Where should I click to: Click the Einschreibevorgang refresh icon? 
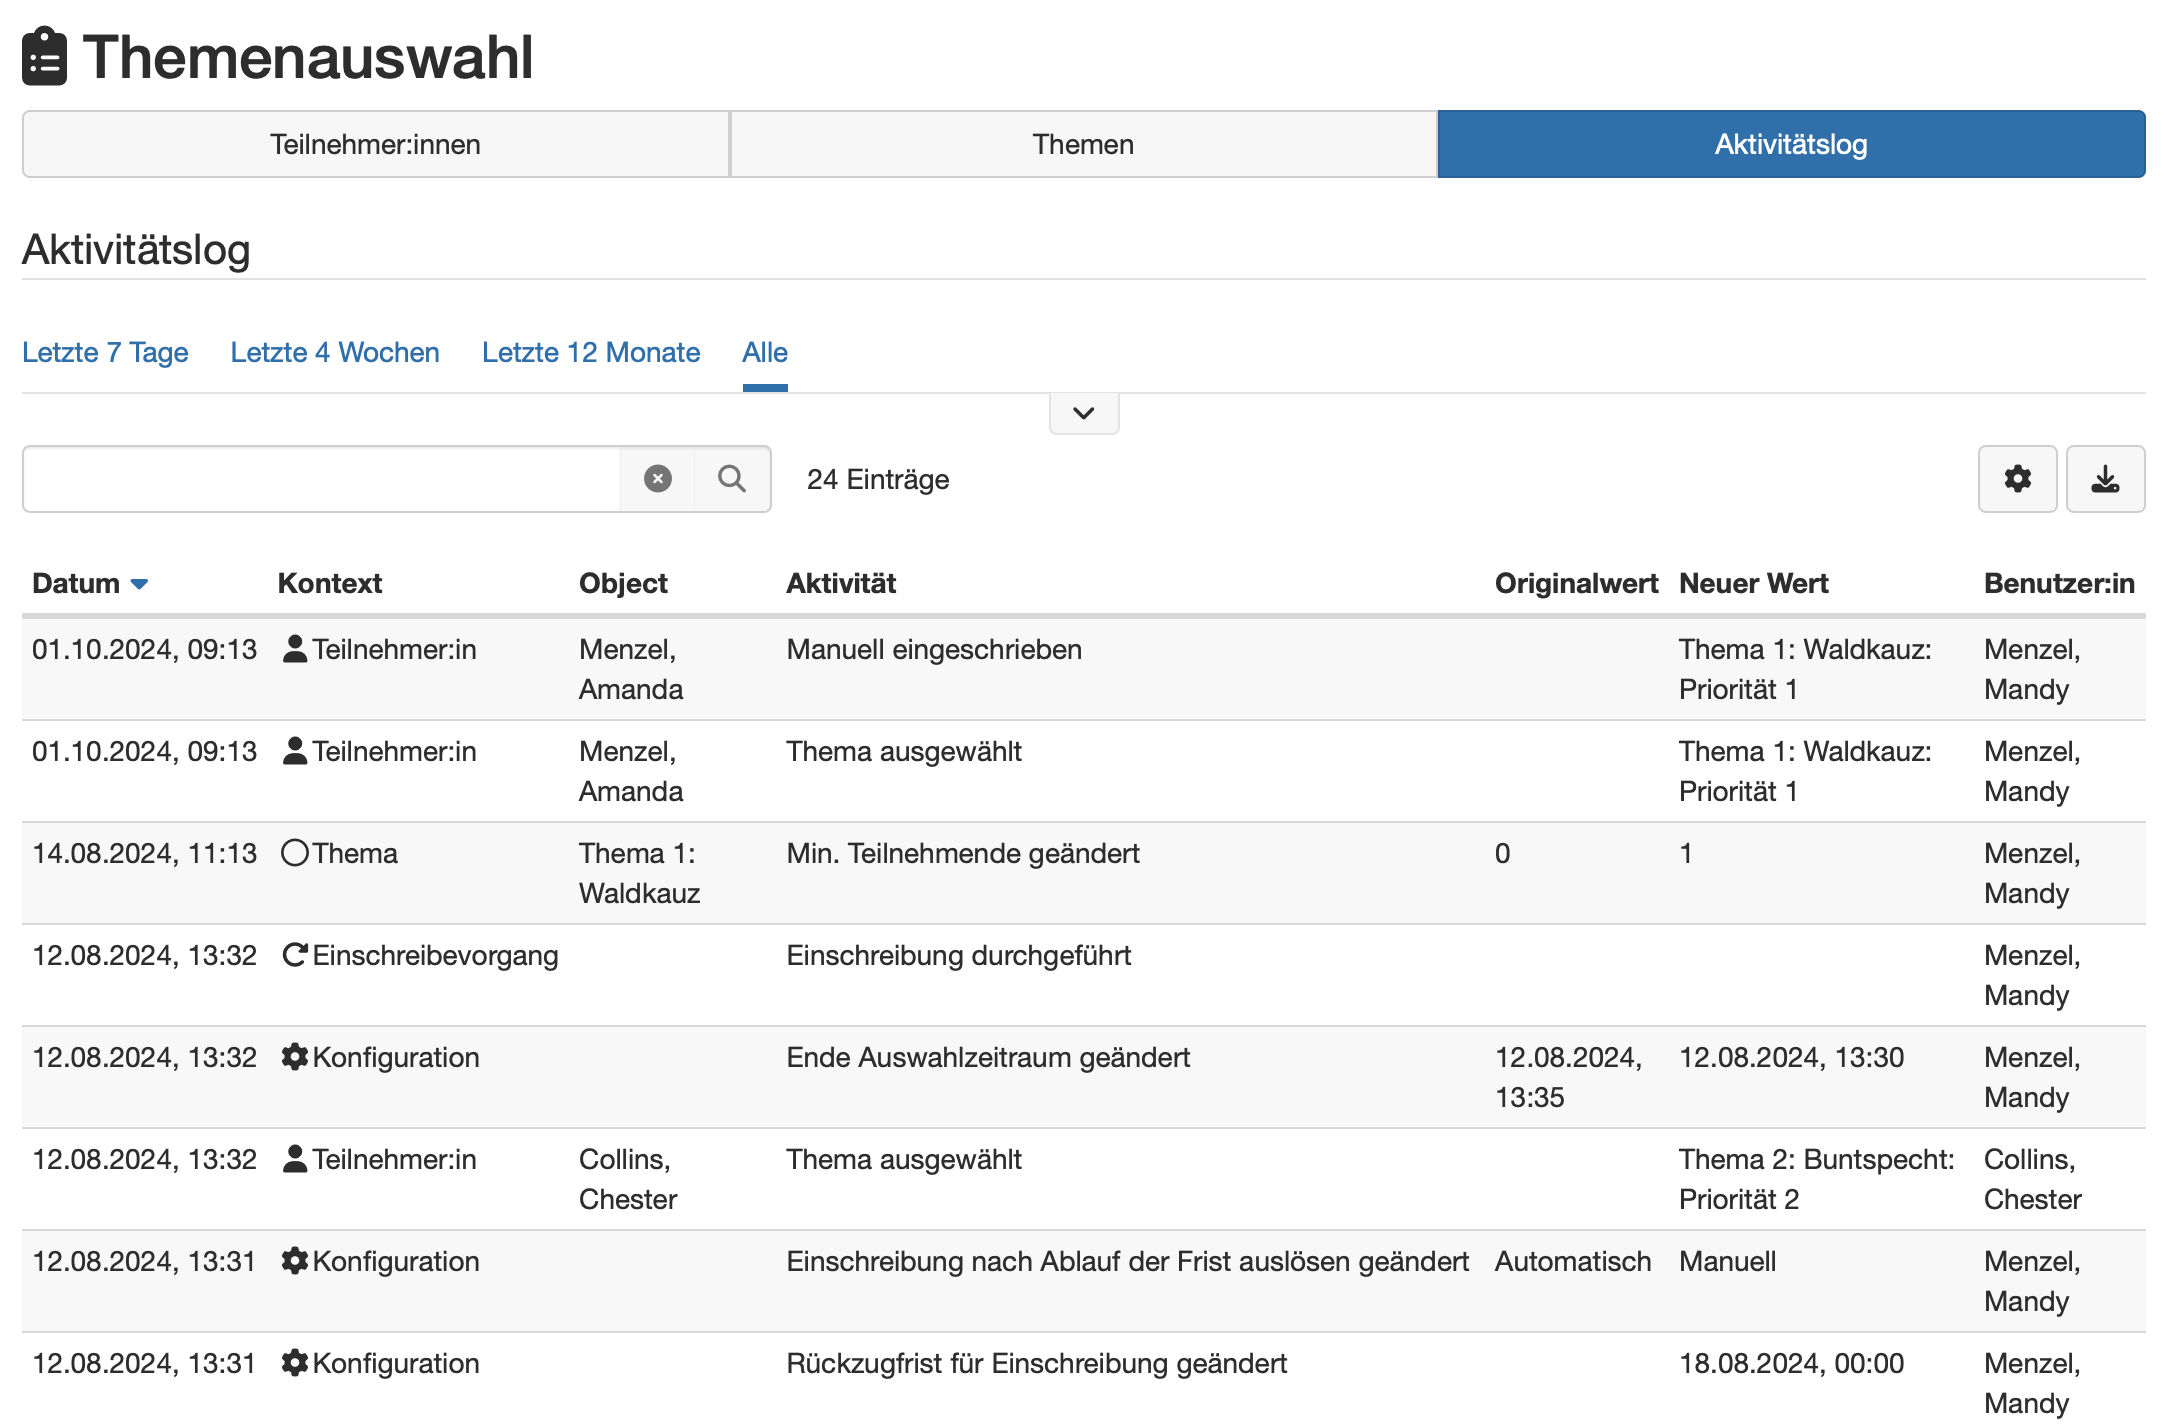tap(294, 955)
